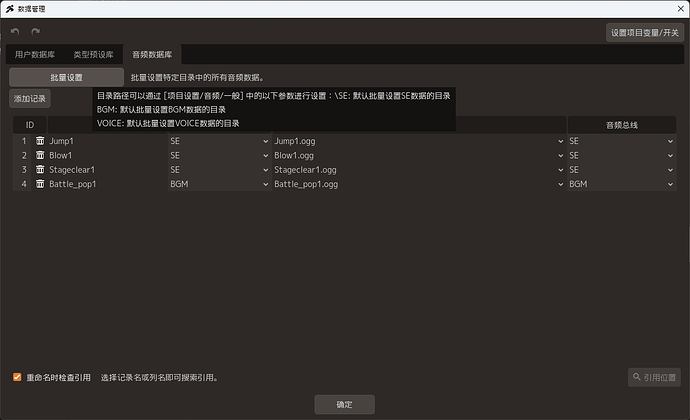The height and width of the screenshot is (420, 690).
Task: Click the 引用位置 search button
Action: [x=654, y=377]
